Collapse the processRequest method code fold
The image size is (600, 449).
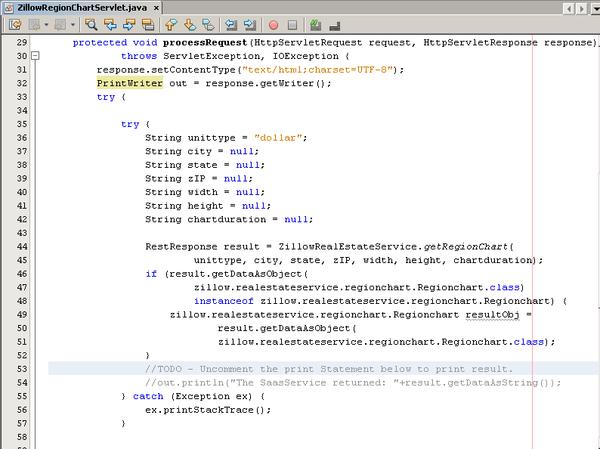[36, 57]
